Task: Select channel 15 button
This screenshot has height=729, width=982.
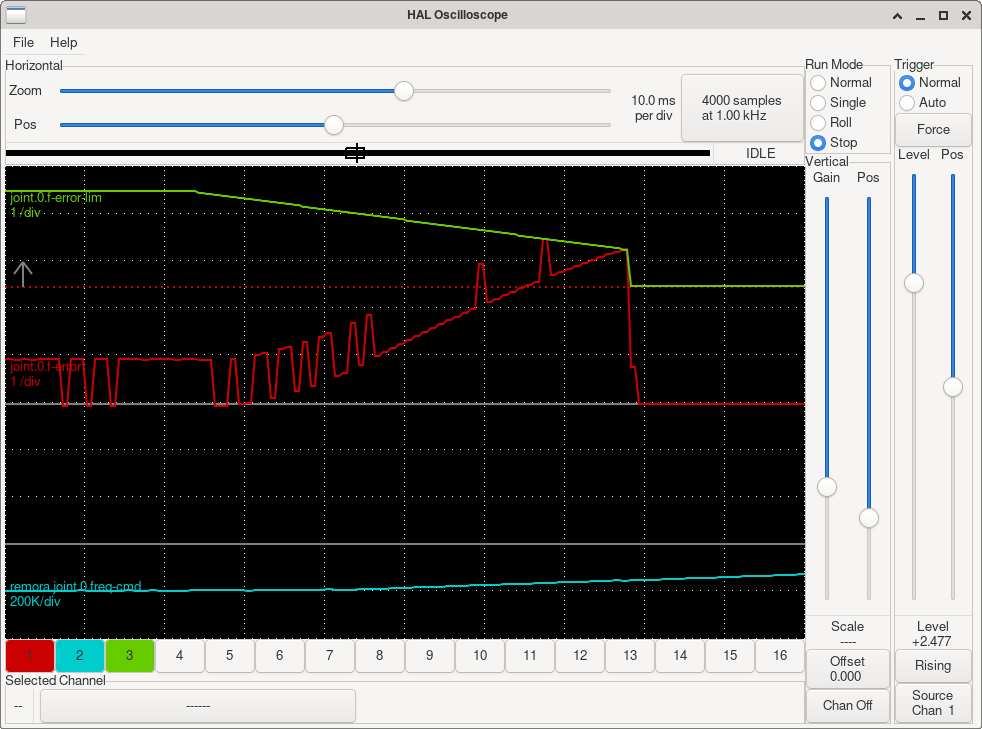Action: coord(730,656)
